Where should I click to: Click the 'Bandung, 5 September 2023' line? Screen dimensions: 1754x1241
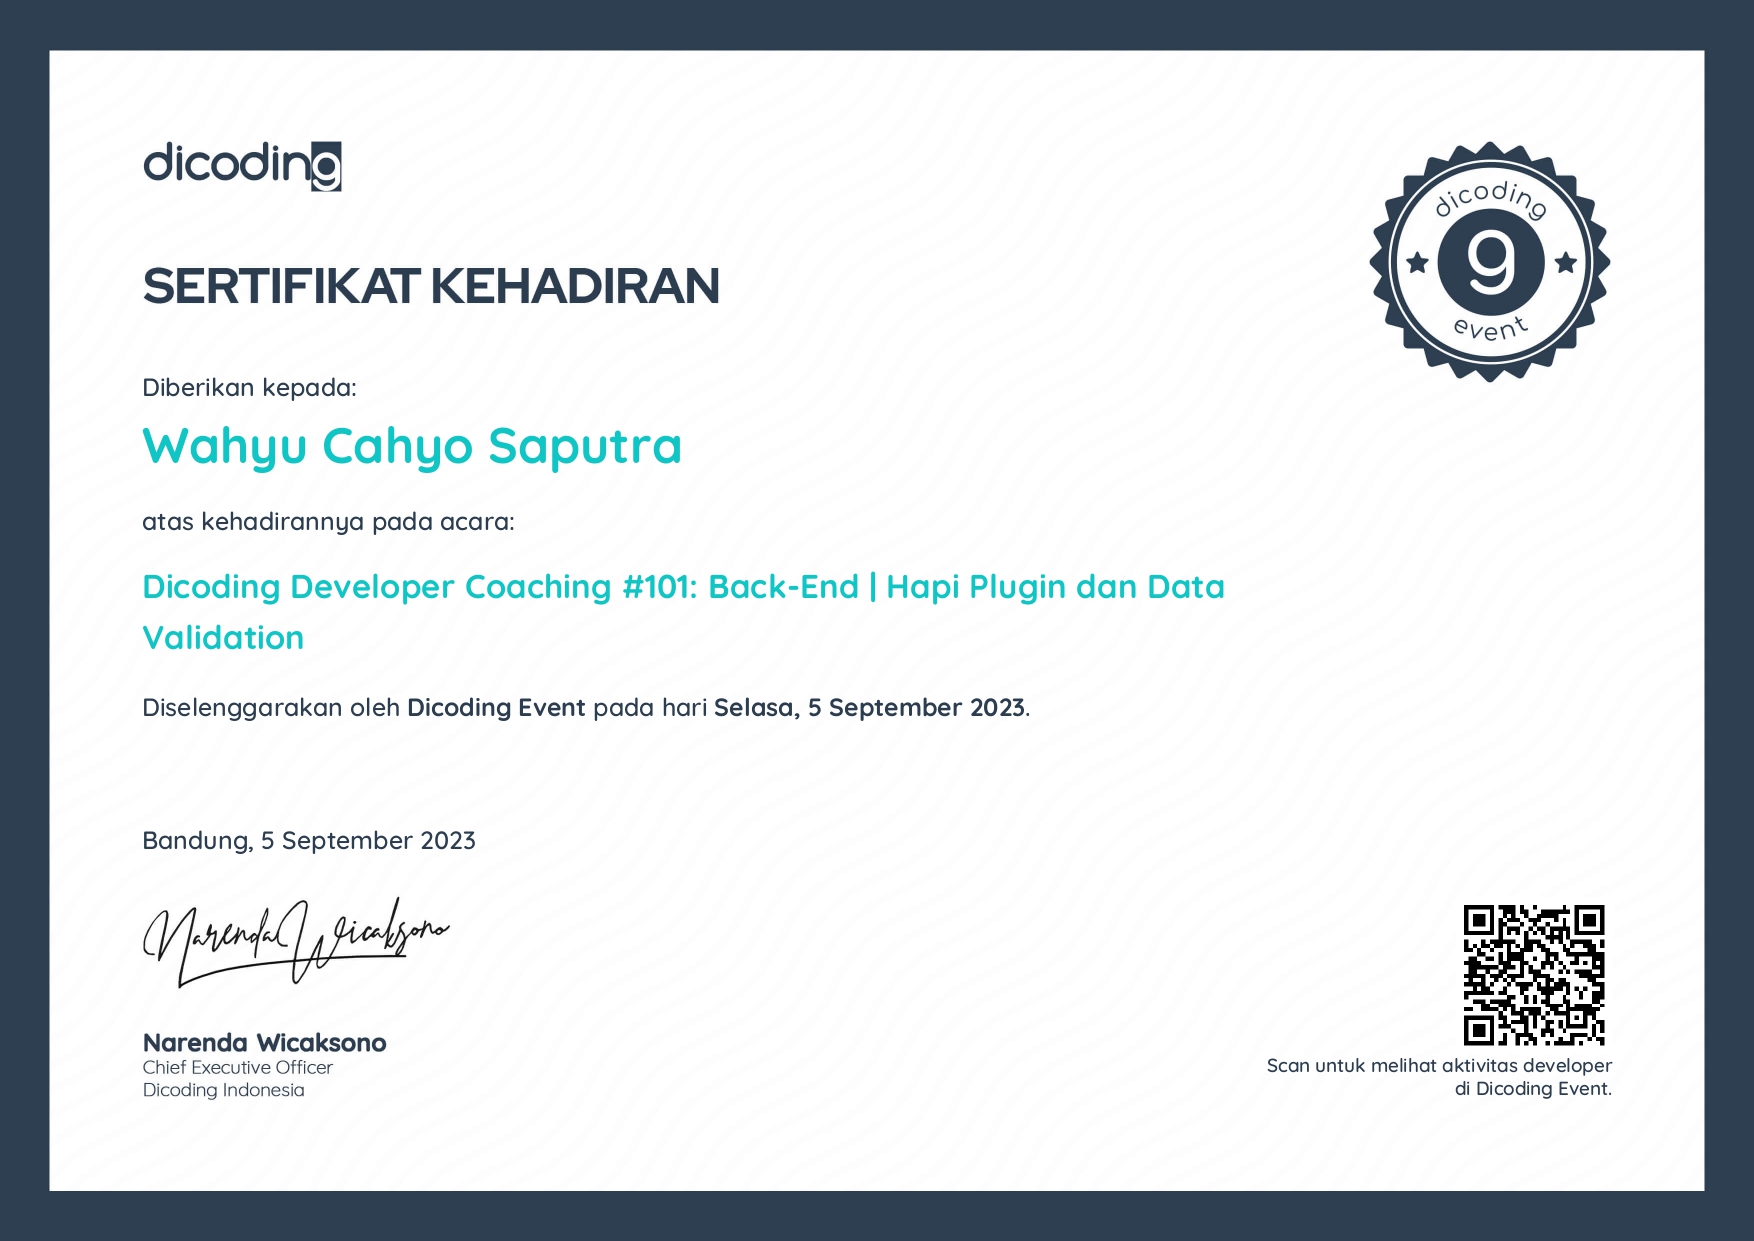tap(309, 840)
